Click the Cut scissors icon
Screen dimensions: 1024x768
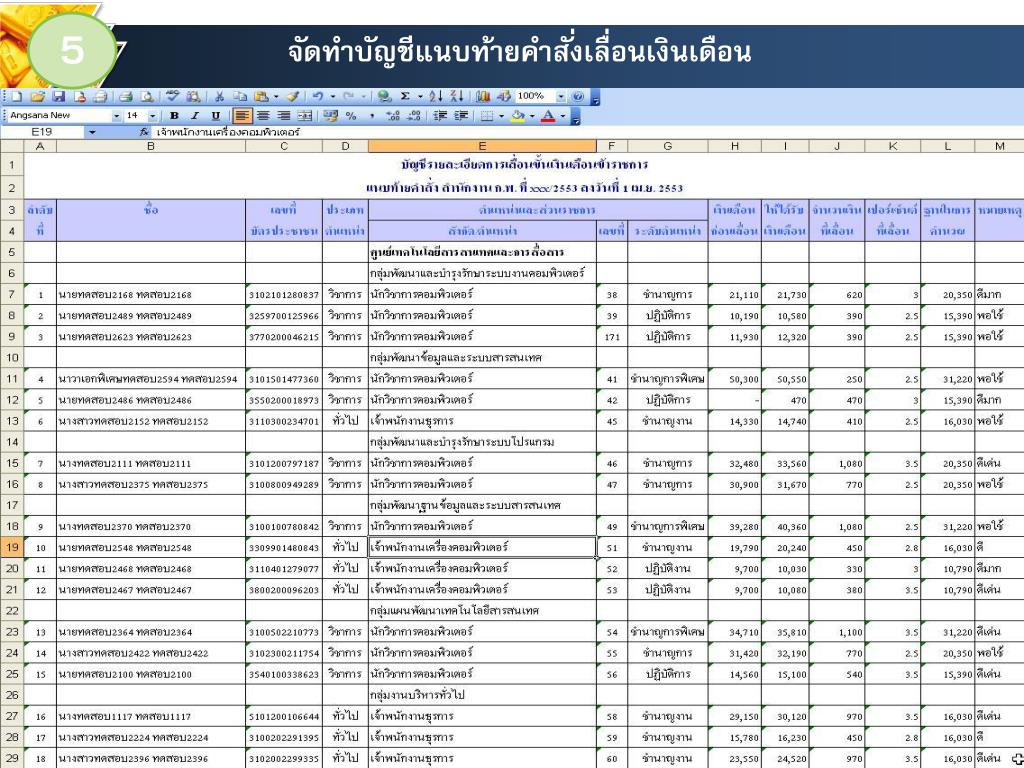(x=219, y=97)
